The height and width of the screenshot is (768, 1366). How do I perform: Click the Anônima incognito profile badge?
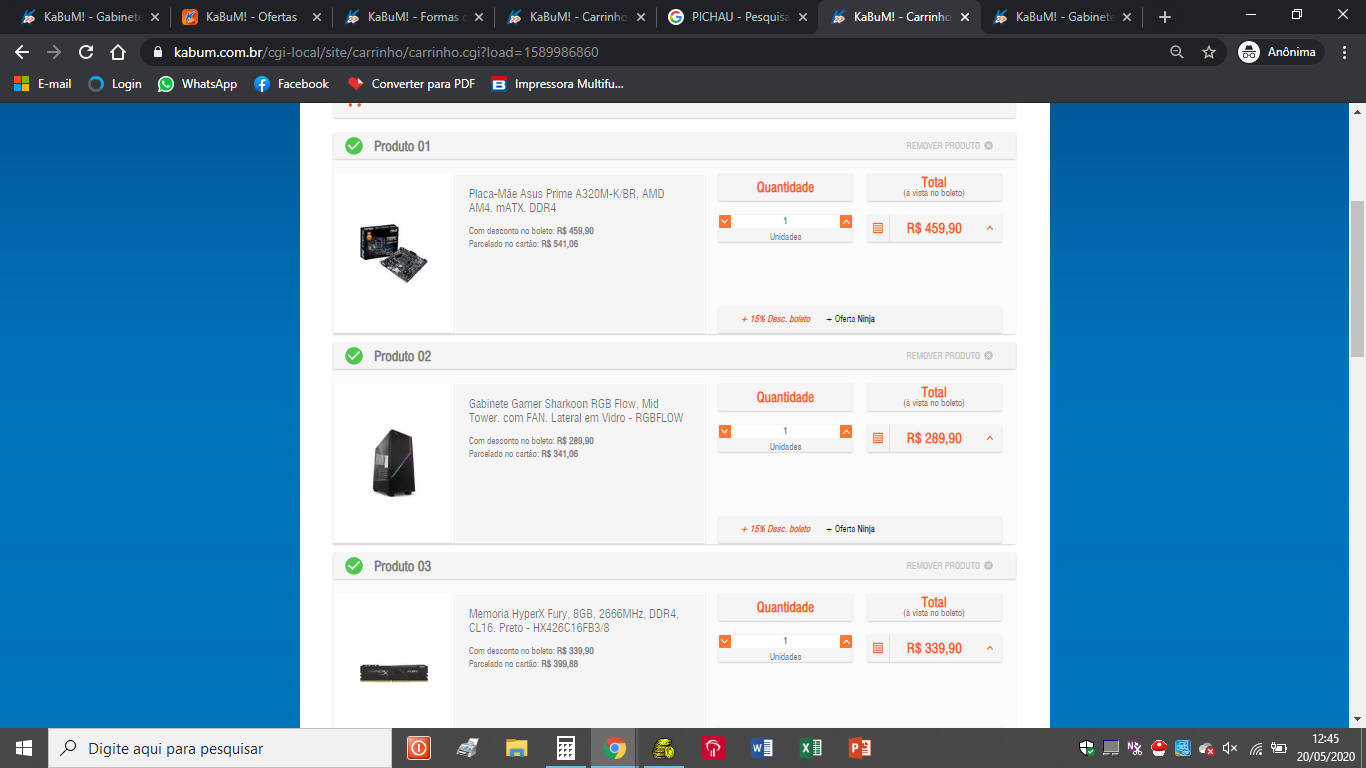tap(1280, 52)
